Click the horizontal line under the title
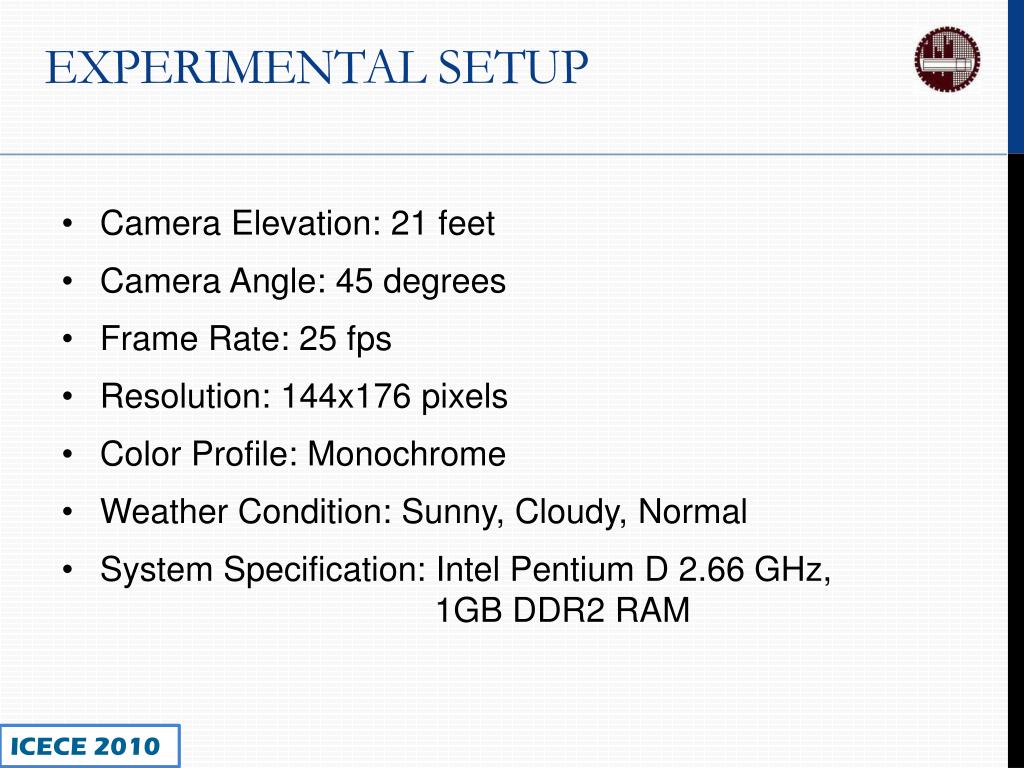Viewport: 1024px width, 768px height. tap(504, 154)
